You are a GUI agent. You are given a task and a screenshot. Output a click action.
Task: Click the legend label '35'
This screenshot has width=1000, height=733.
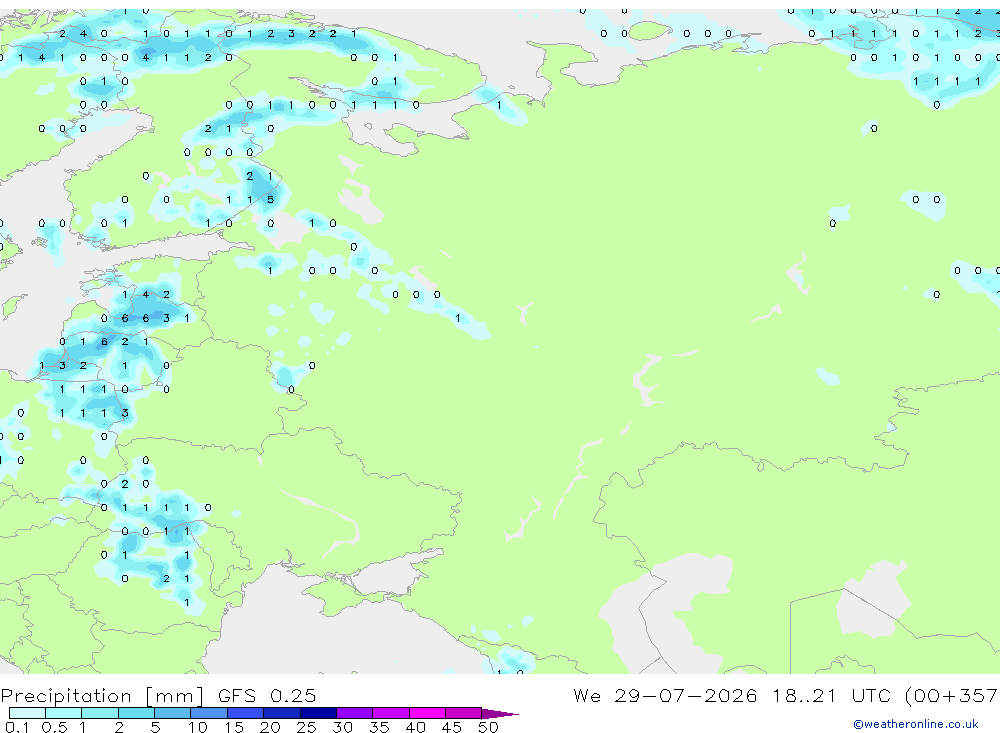[379, 727]
